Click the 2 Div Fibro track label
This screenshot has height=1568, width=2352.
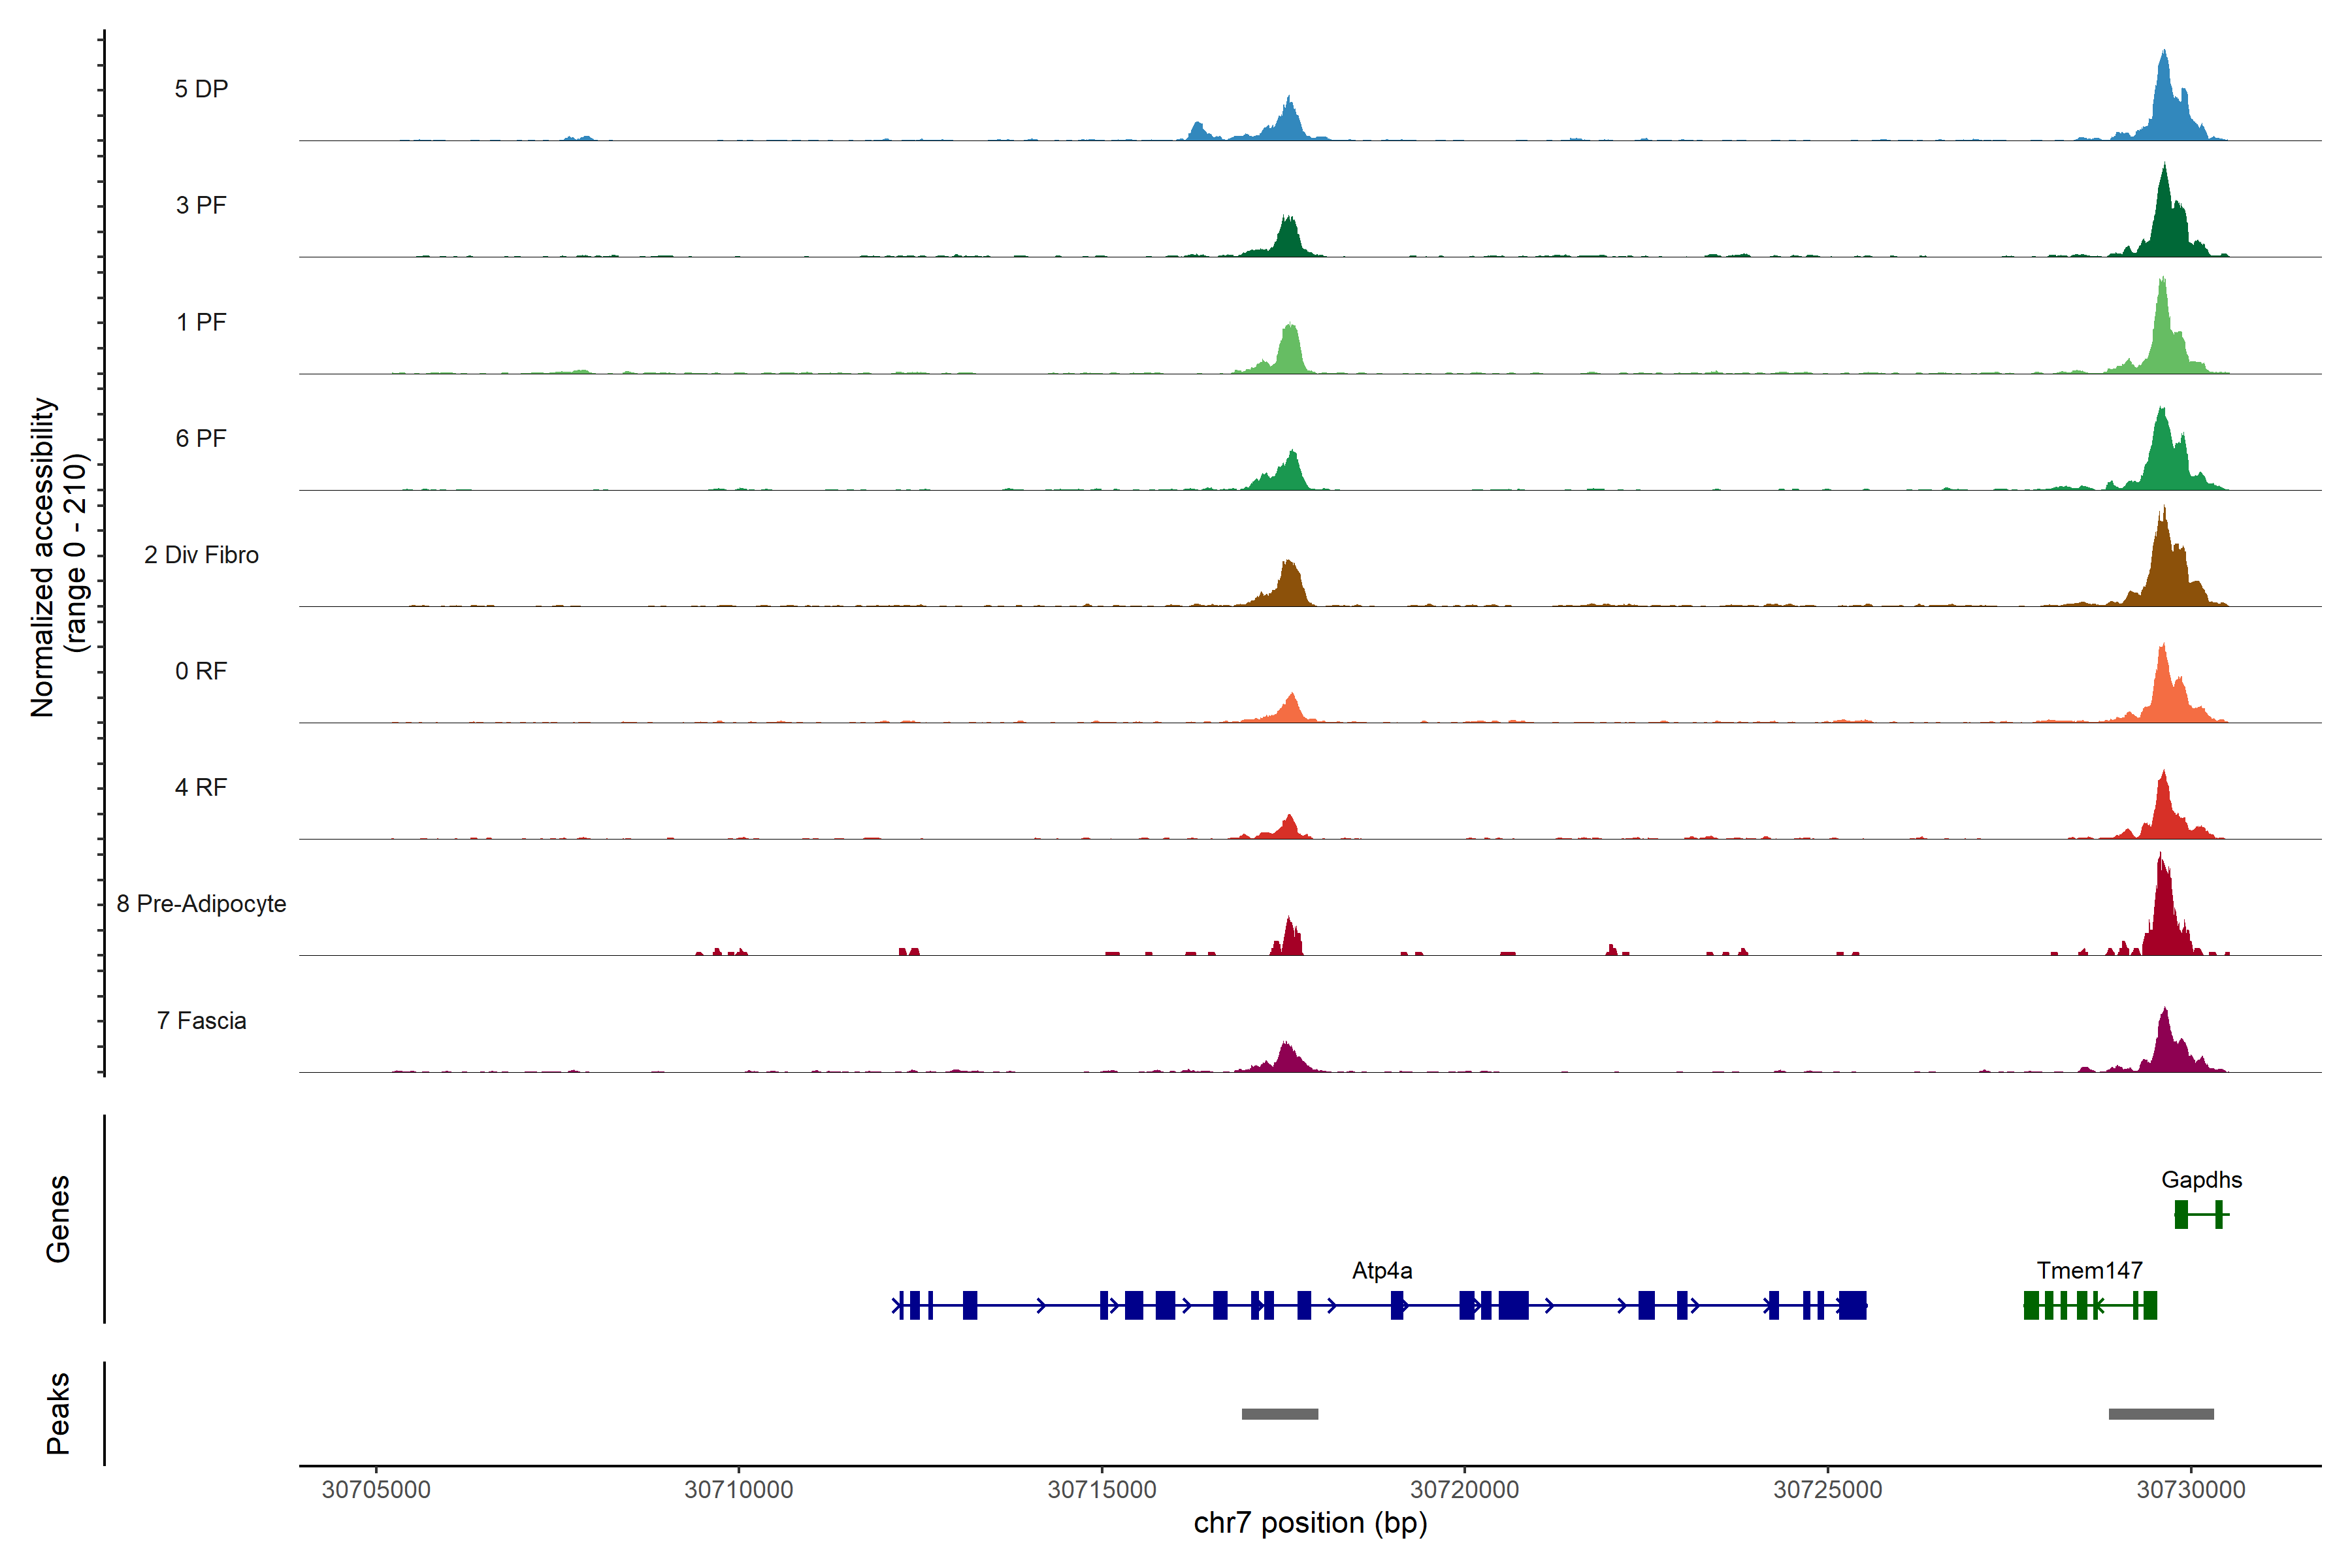pyautogui.click(x=201, y=555)
